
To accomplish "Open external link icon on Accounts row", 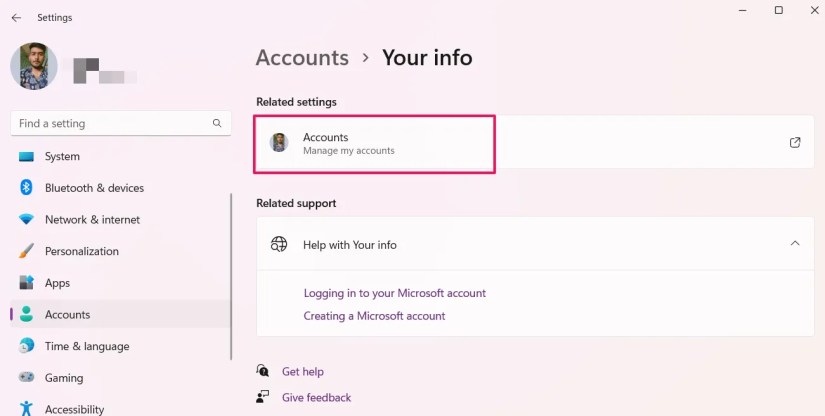I will point(795,143).
